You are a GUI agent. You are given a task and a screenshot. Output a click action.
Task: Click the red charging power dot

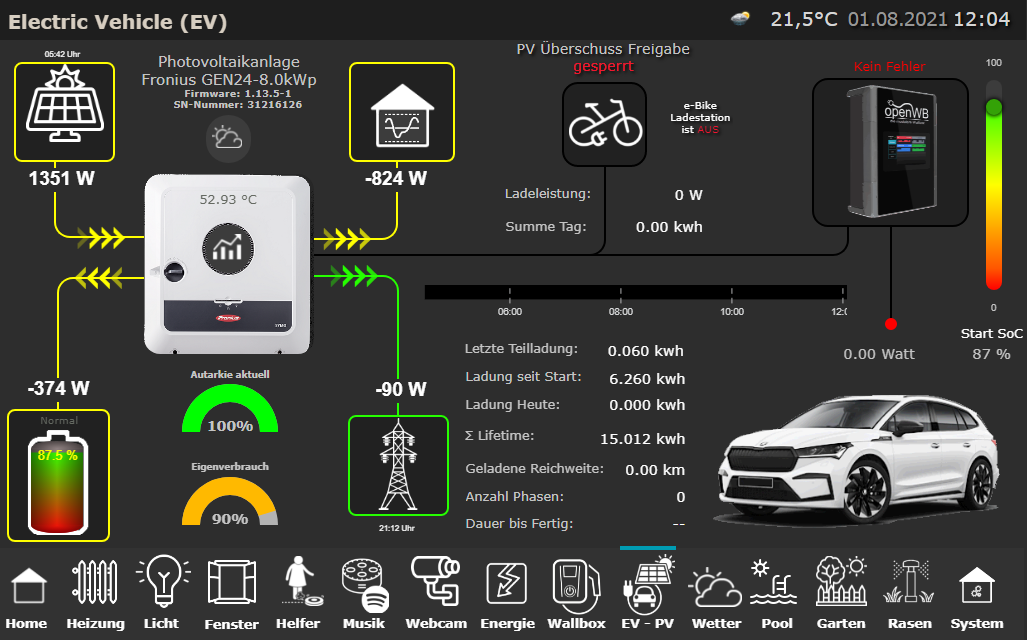pyautogui.click(x=890, y=324)
